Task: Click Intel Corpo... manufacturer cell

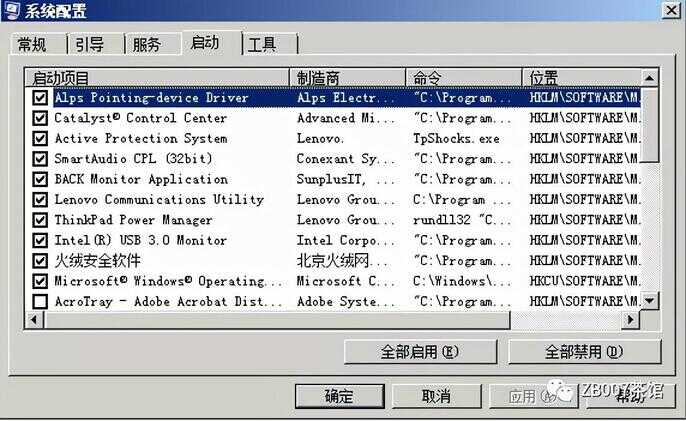Action: 345,240
